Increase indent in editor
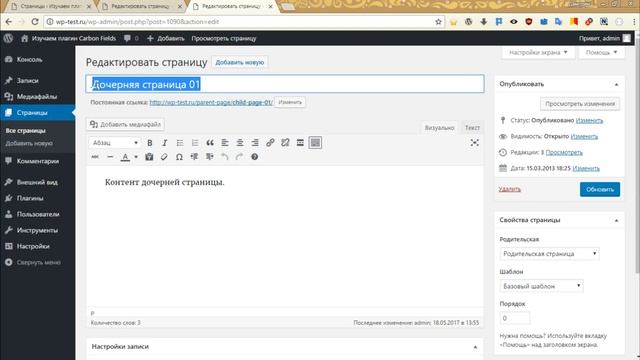 209,157
